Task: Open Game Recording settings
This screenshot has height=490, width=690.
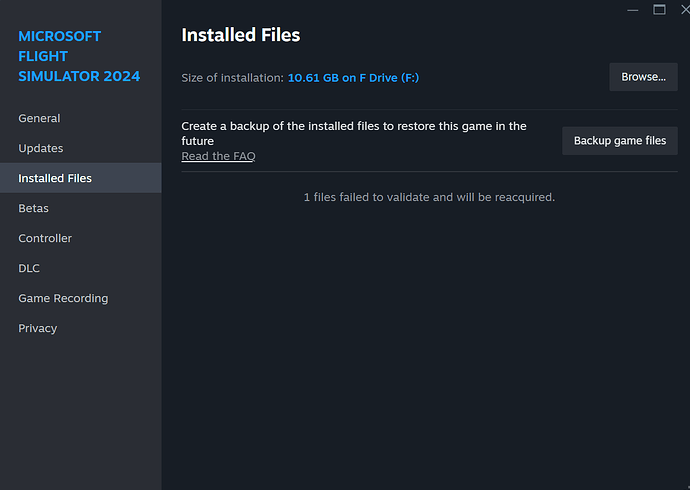Action: pos(63,298)
